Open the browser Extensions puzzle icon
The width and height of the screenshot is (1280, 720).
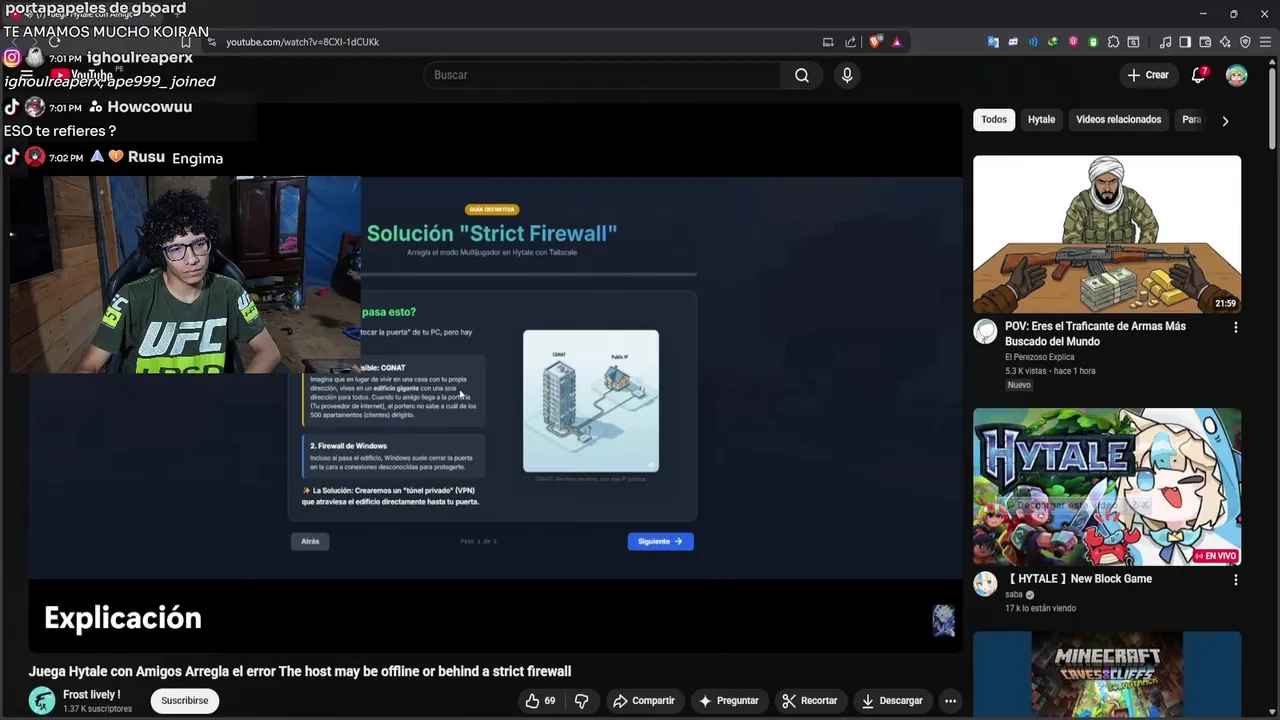point(1113,42)
